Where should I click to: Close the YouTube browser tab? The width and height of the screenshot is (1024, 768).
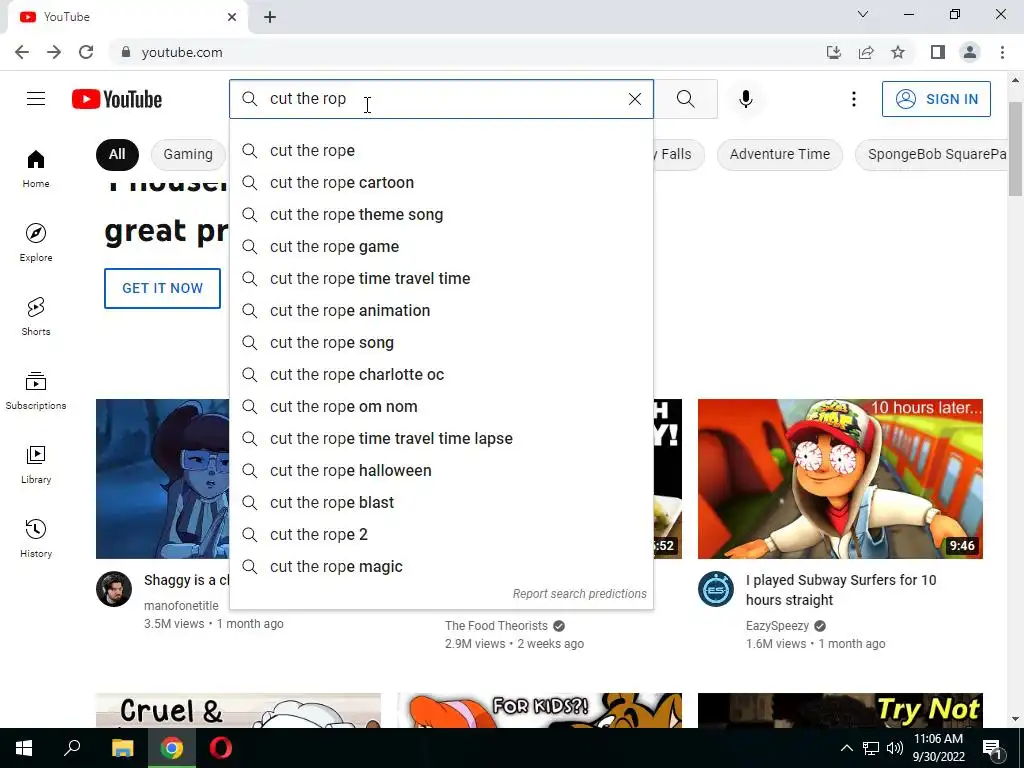pos(232,17)
